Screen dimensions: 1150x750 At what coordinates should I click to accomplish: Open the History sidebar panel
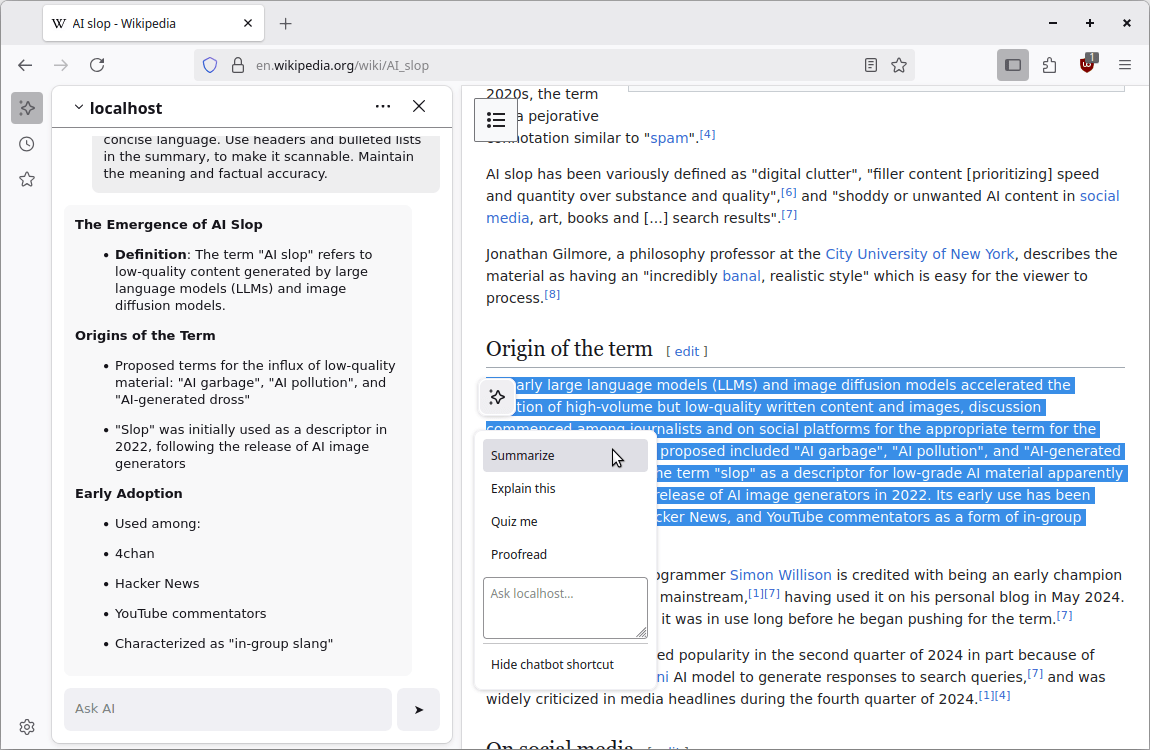tap(27, 144)
